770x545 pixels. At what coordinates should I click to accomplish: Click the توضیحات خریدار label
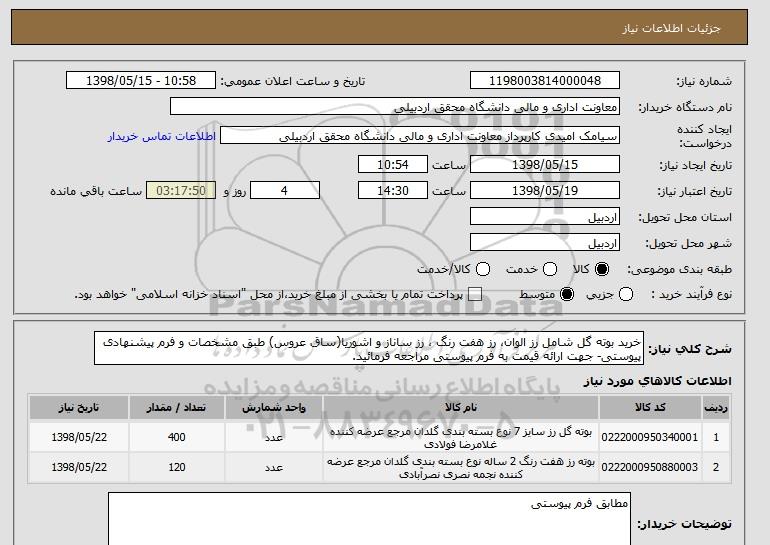tap(684, 524)
